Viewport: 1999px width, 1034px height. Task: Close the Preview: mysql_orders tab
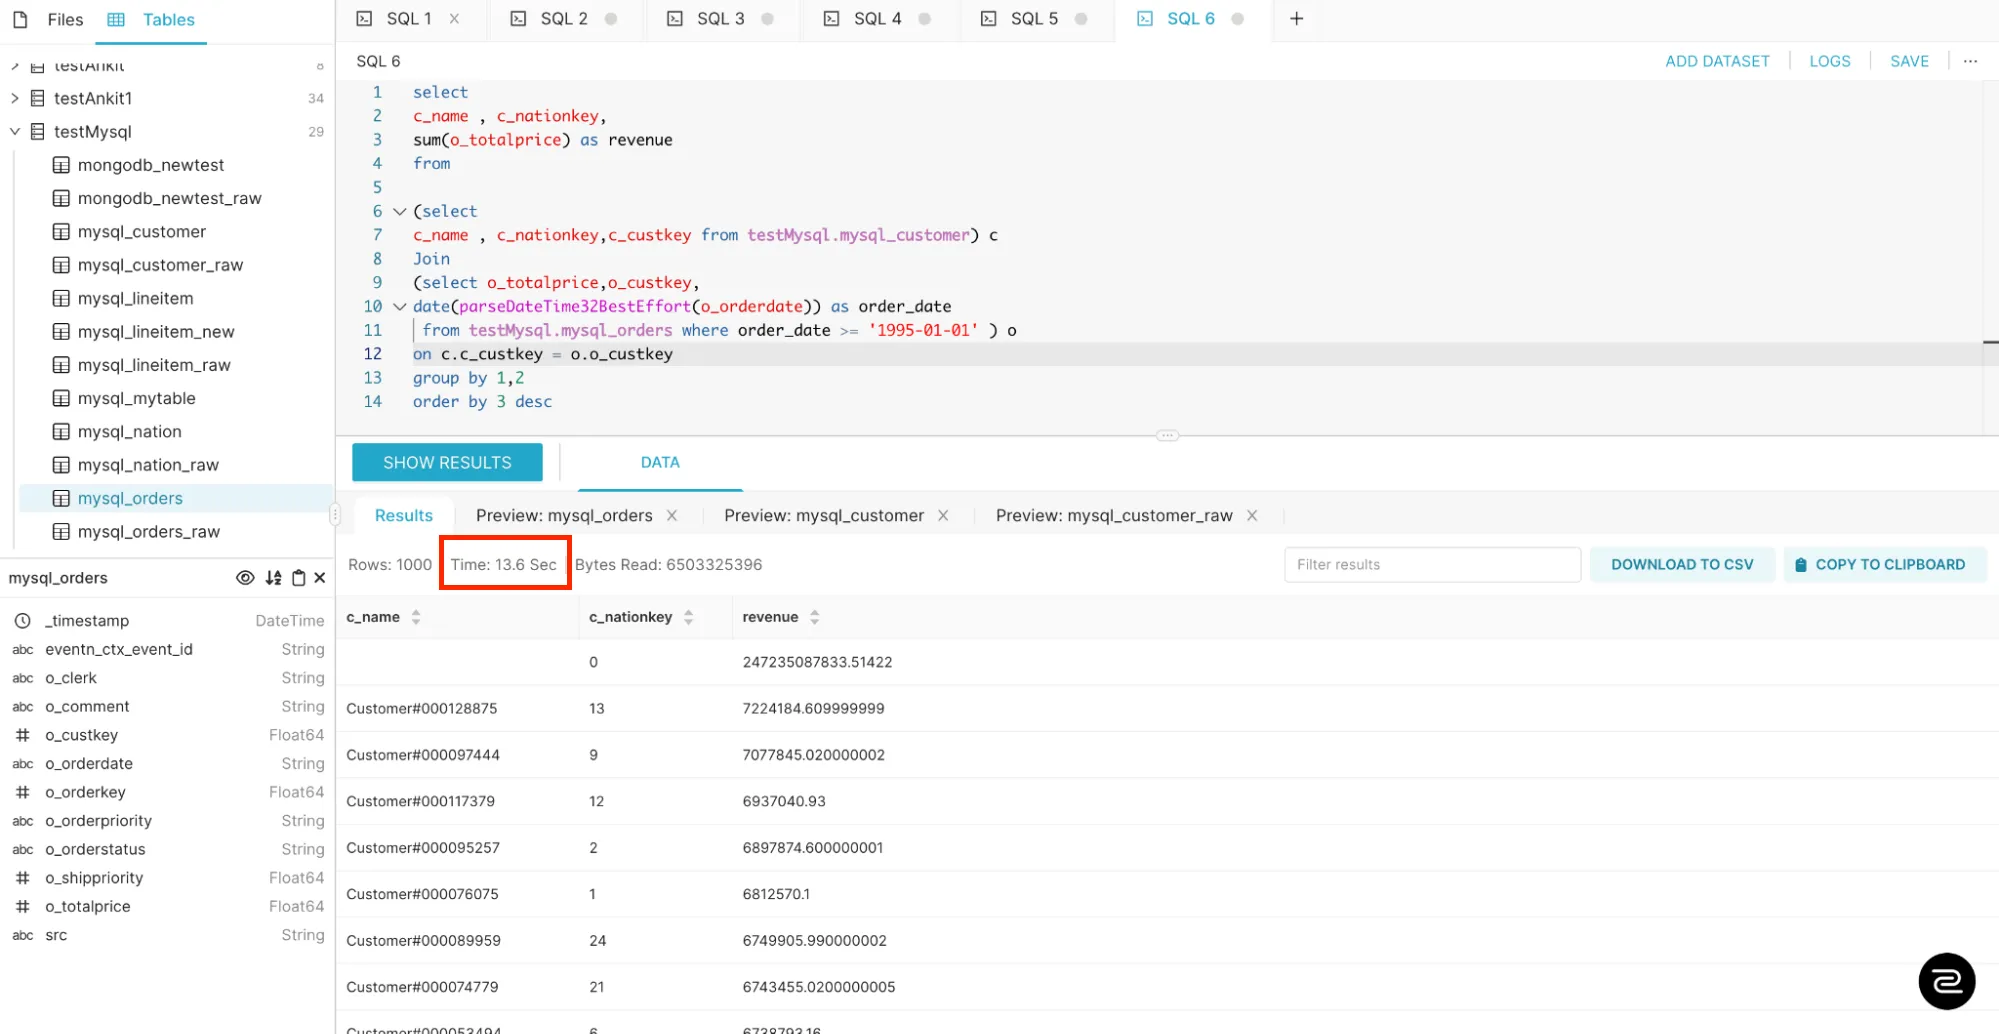(672, 516)
